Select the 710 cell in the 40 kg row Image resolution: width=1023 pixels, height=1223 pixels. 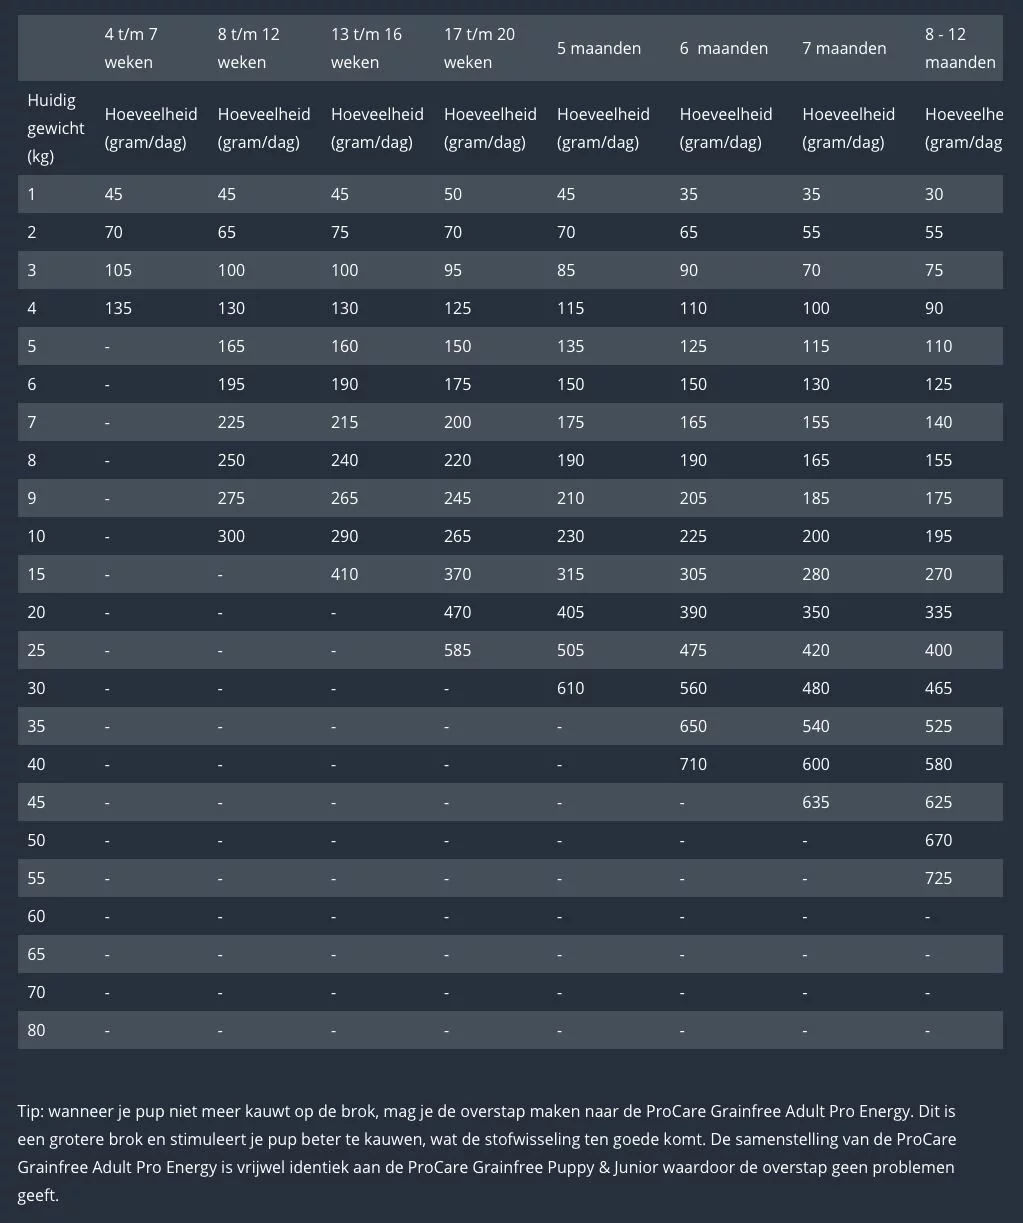693,764
